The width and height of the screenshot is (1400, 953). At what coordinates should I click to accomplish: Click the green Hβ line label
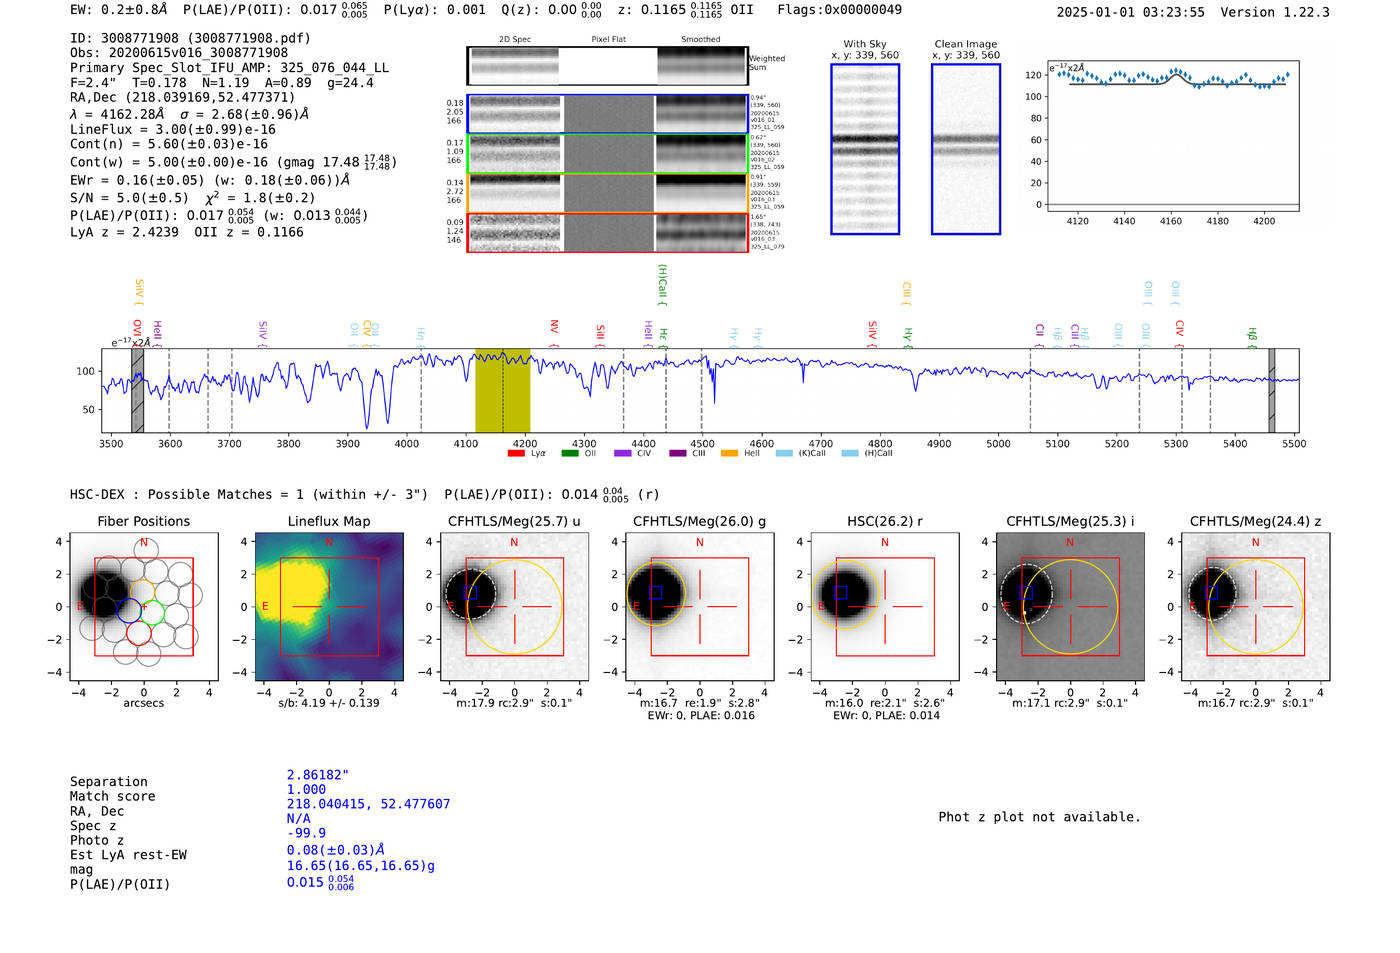[1252, 336]
